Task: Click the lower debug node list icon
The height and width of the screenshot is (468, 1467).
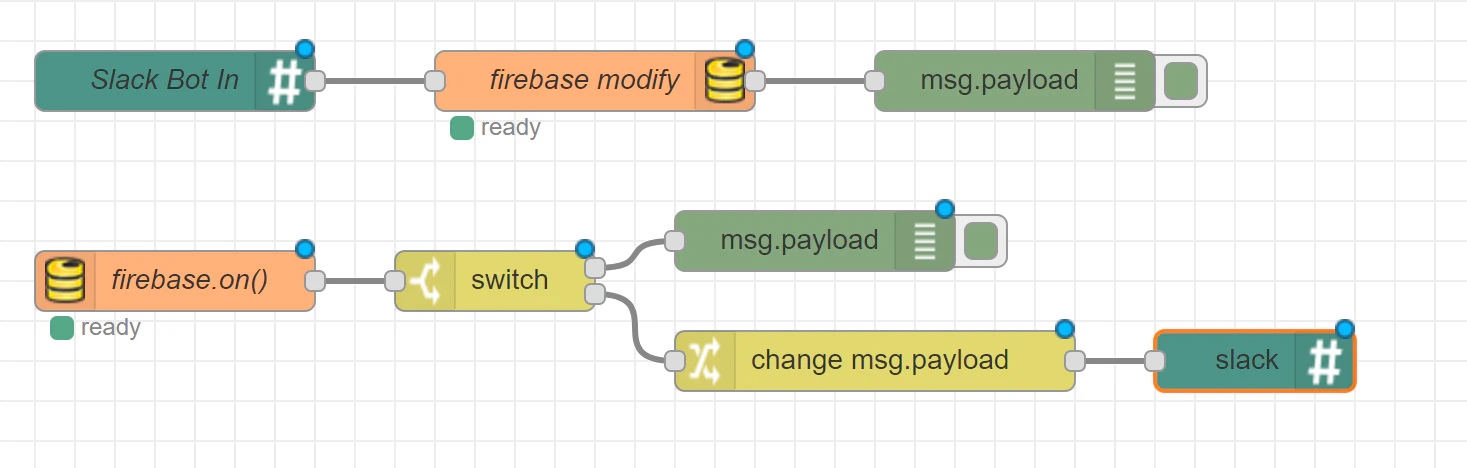Action: tap(925, 241)
